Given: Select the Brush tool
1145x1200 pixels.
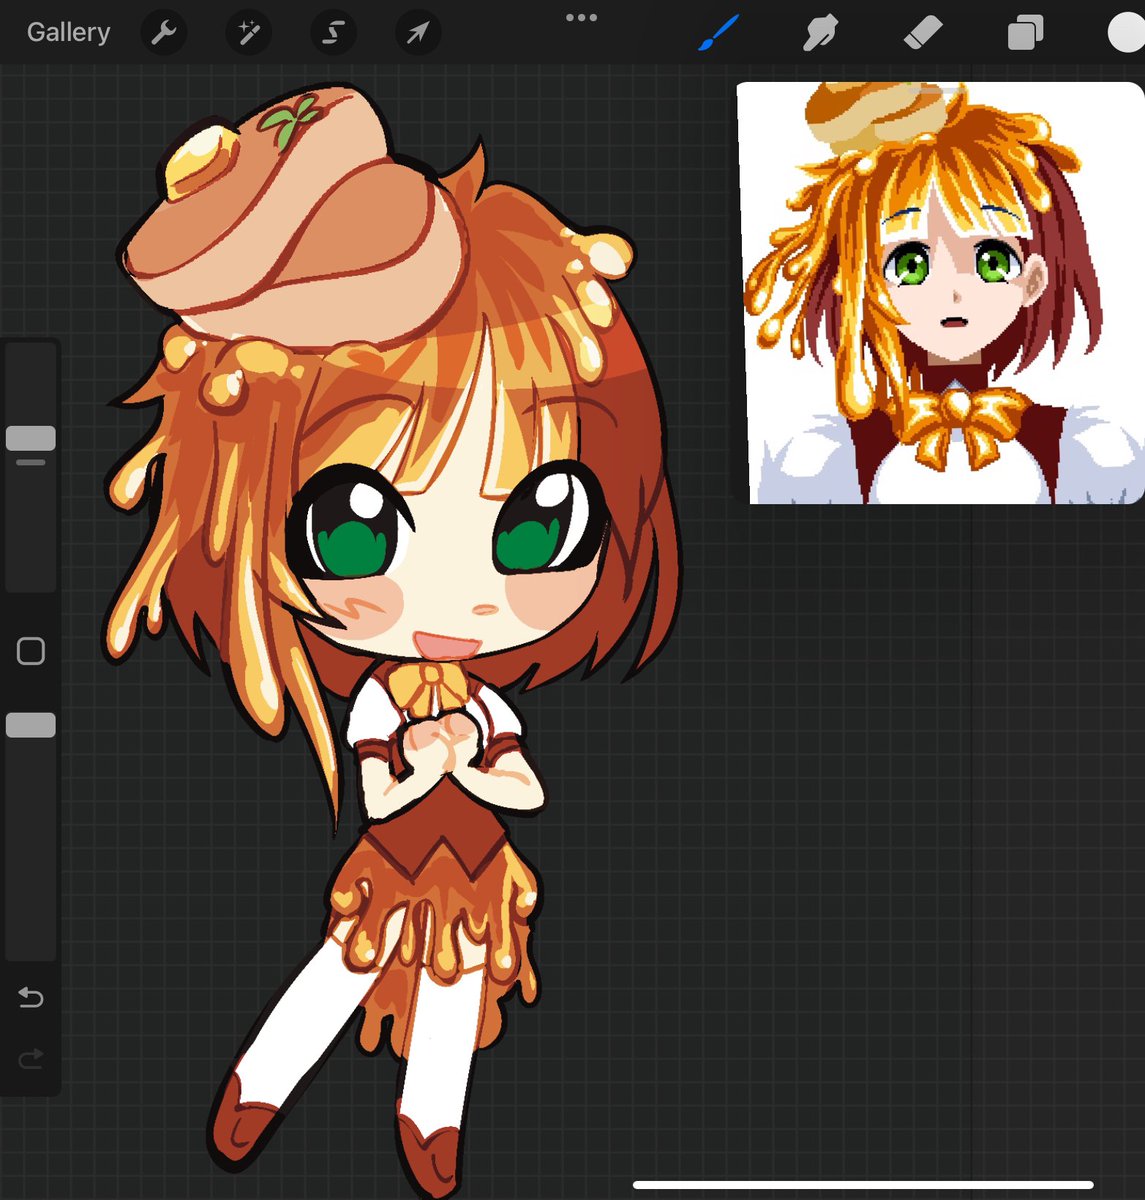Looking at the screenshot, I should (x=718, y=33).
